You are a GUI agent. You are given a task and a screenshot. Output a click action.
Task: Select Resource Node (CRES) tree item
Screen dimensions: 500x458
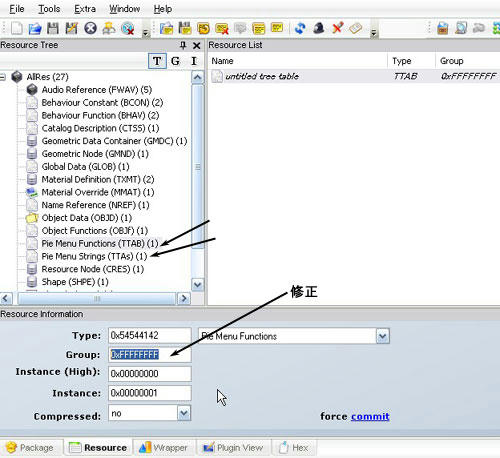click(92, 269)
